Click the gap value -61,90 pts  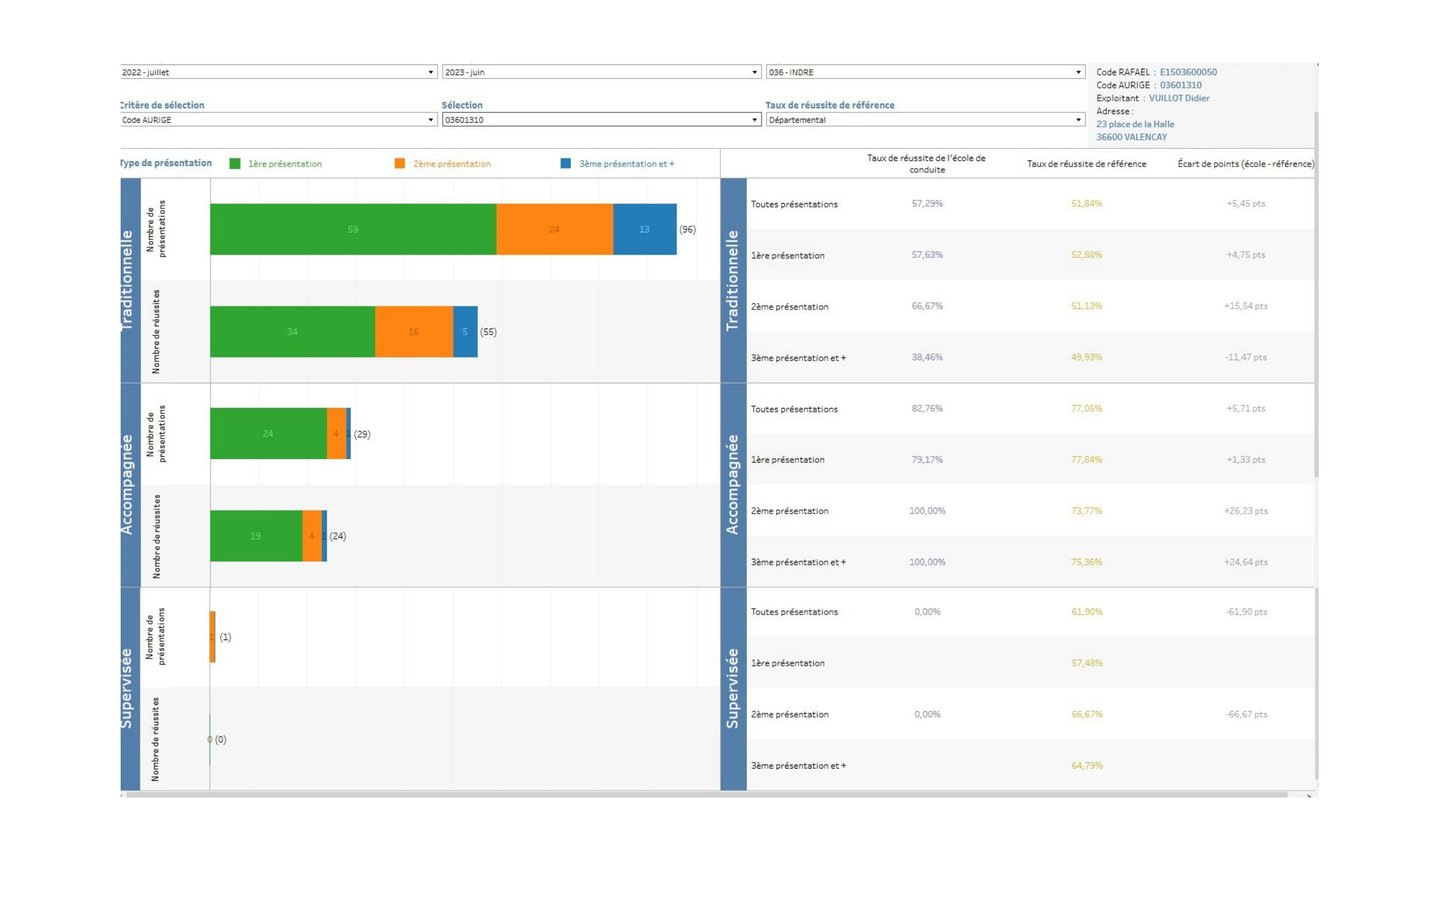1246,612
